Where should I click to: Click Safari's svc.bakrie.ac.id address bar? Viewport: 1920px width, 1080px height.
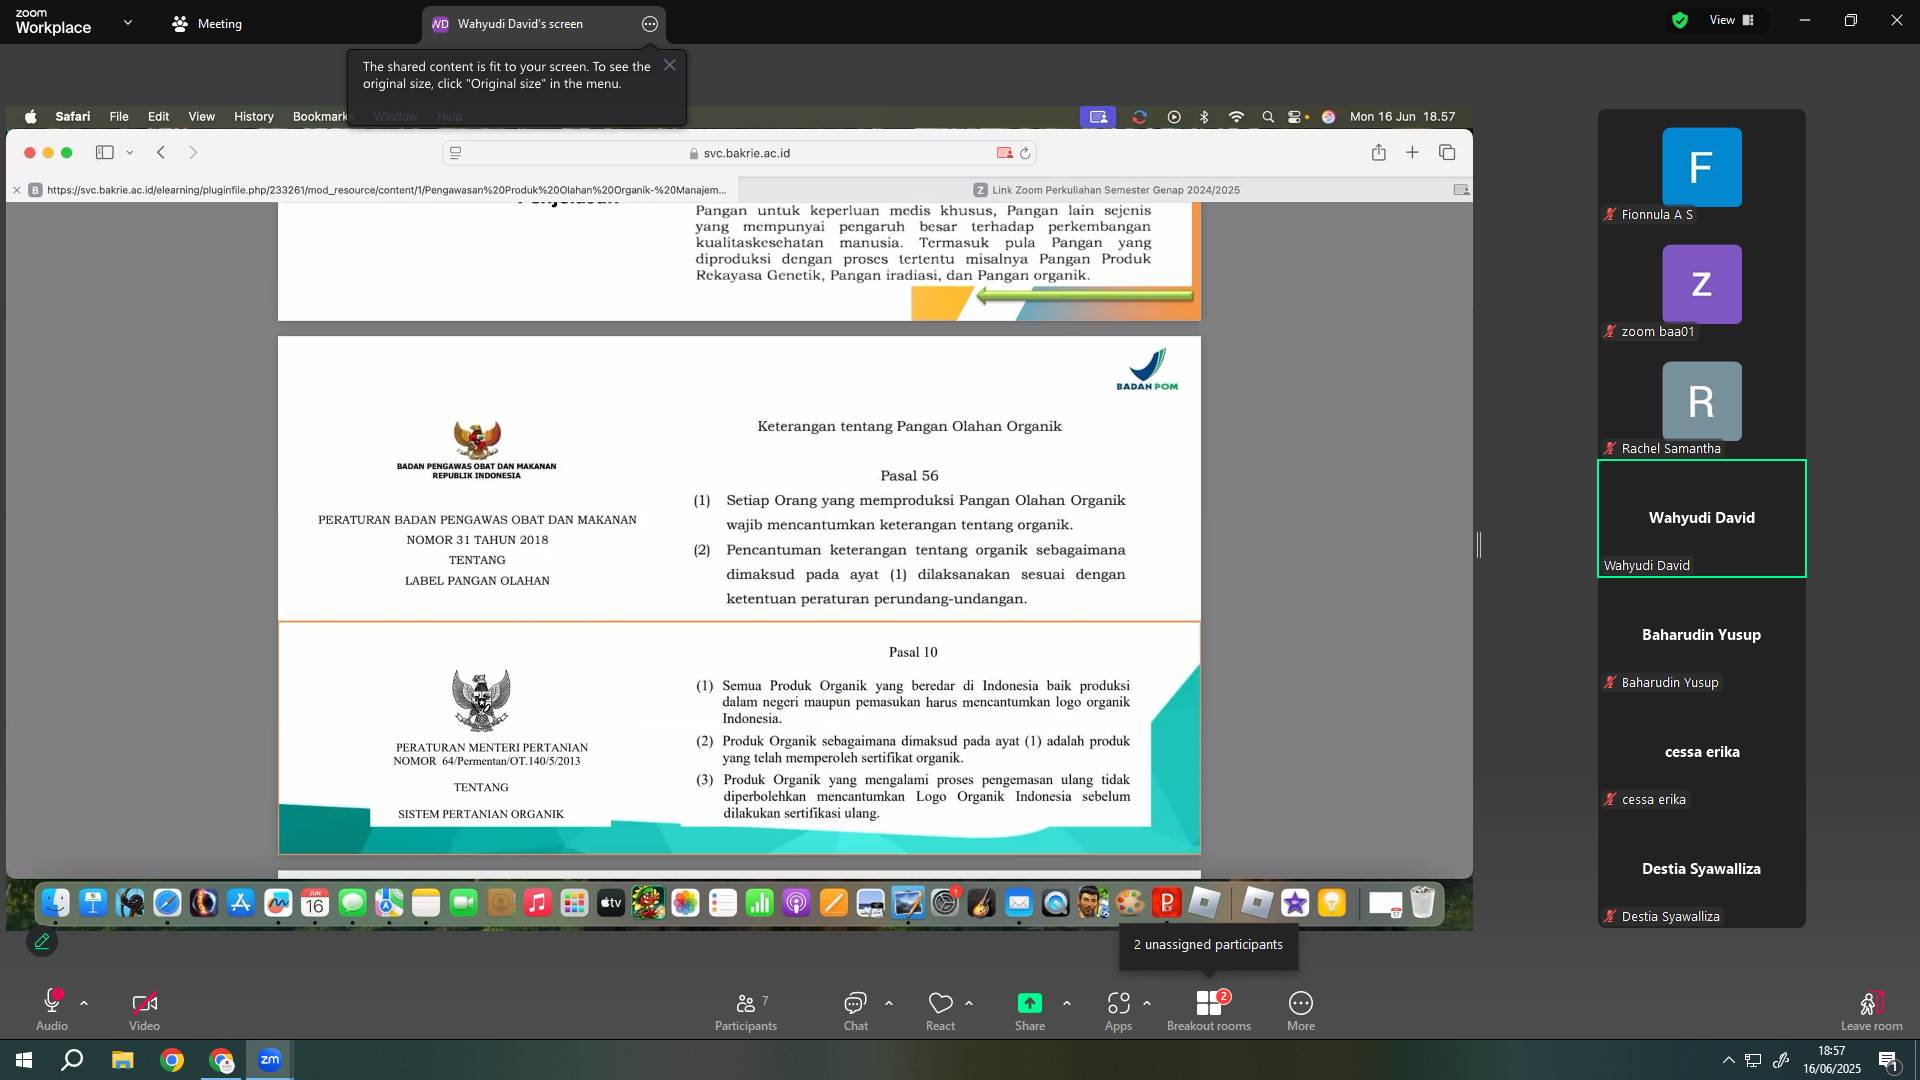[739, 153]
